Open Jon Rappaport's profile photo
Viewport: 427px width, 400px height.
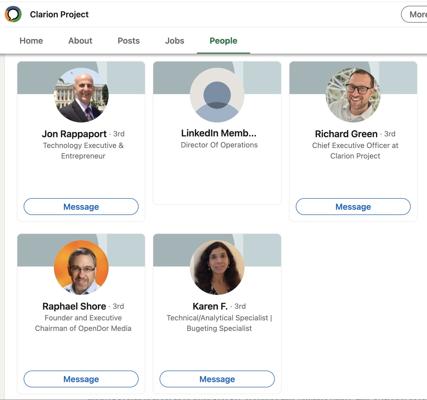pos(81,95)
